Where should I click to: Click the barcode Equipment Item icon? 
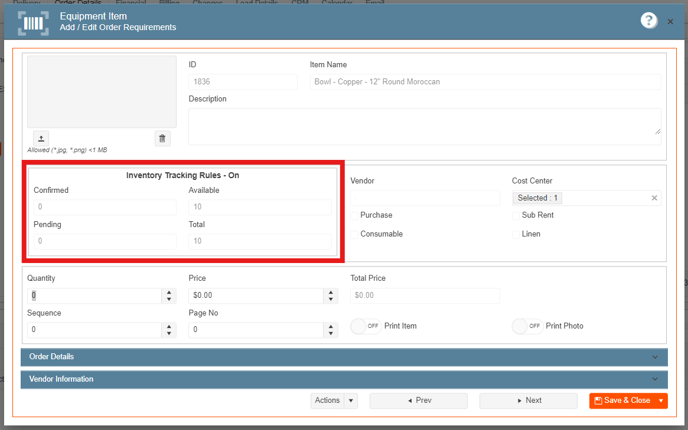tap(33, 22)
